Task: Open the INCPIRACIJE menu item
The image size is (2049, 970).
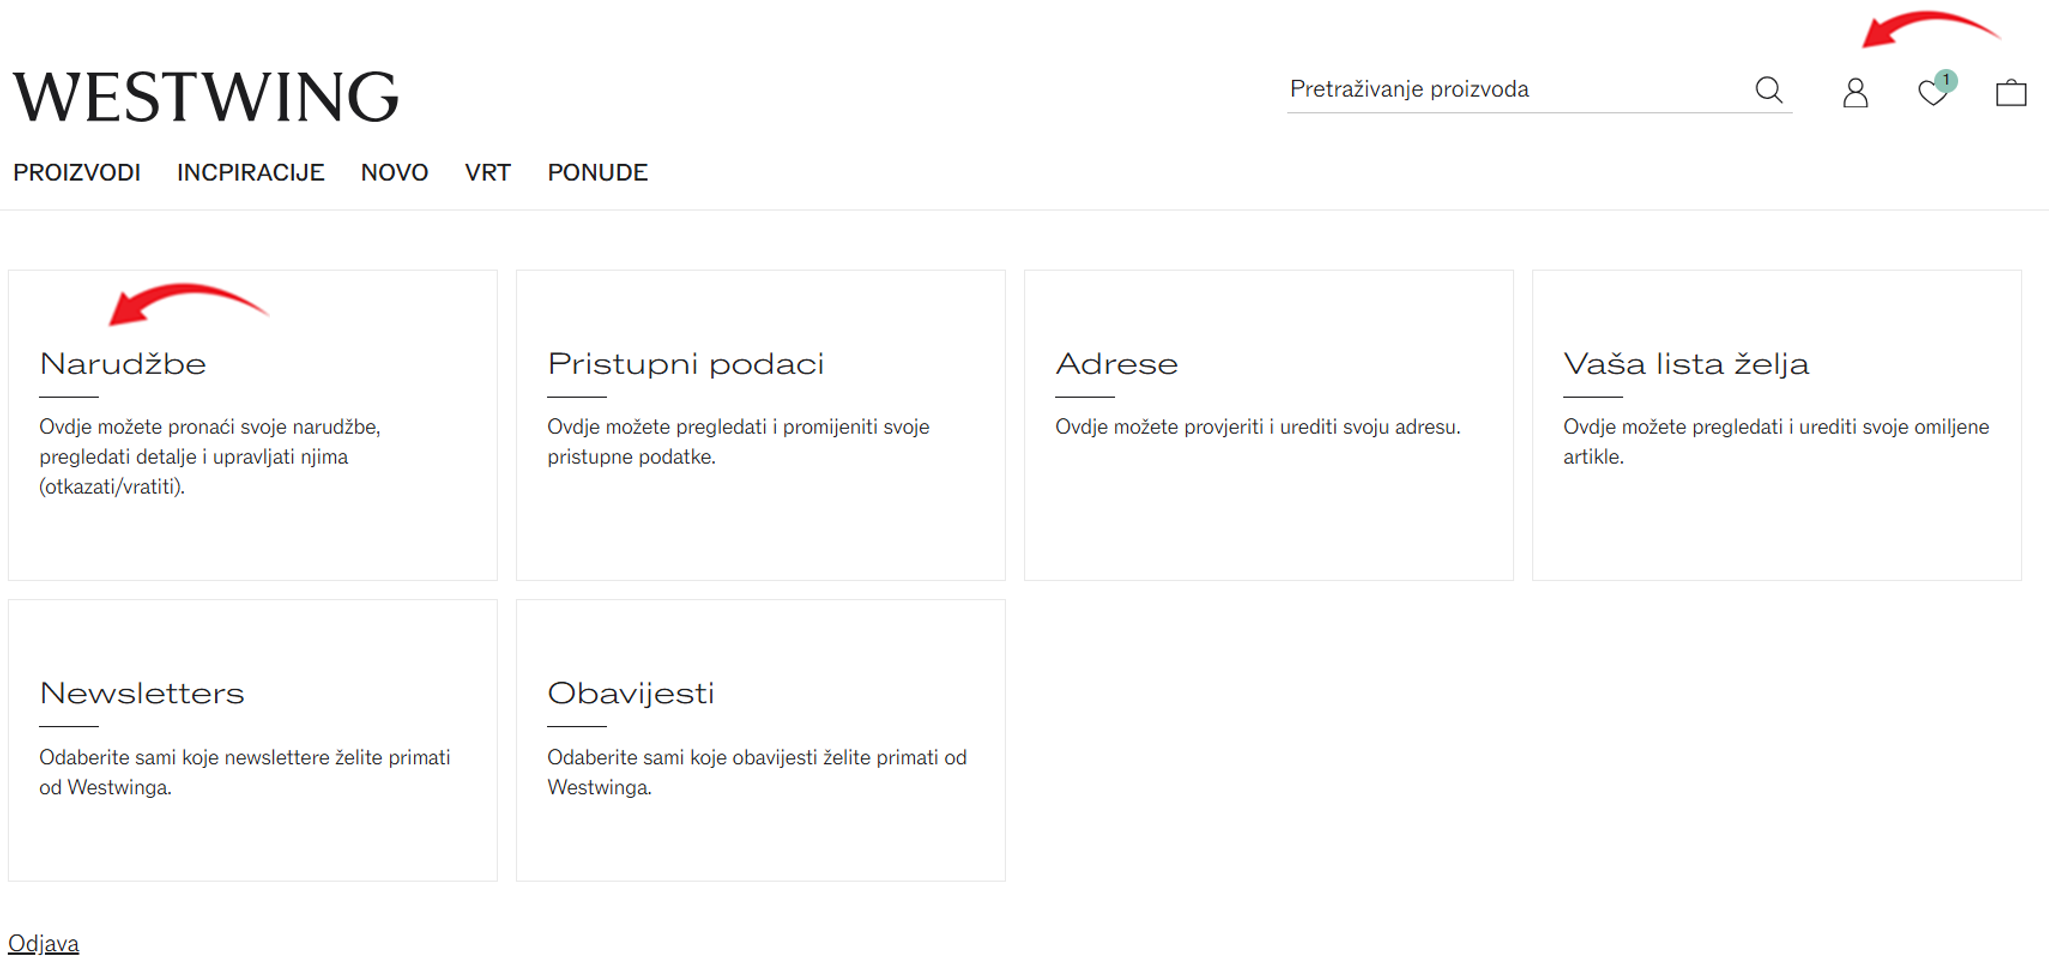Action: (x=250, y=172)
